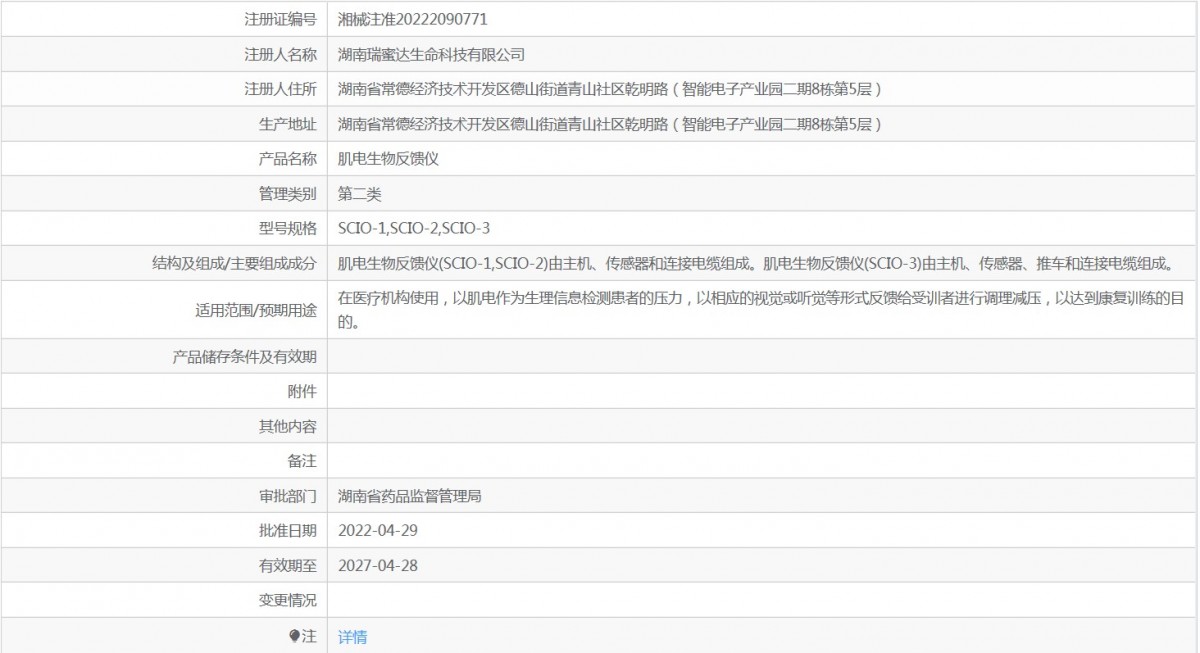Click the 有效期至 label

tap(287, 565)
